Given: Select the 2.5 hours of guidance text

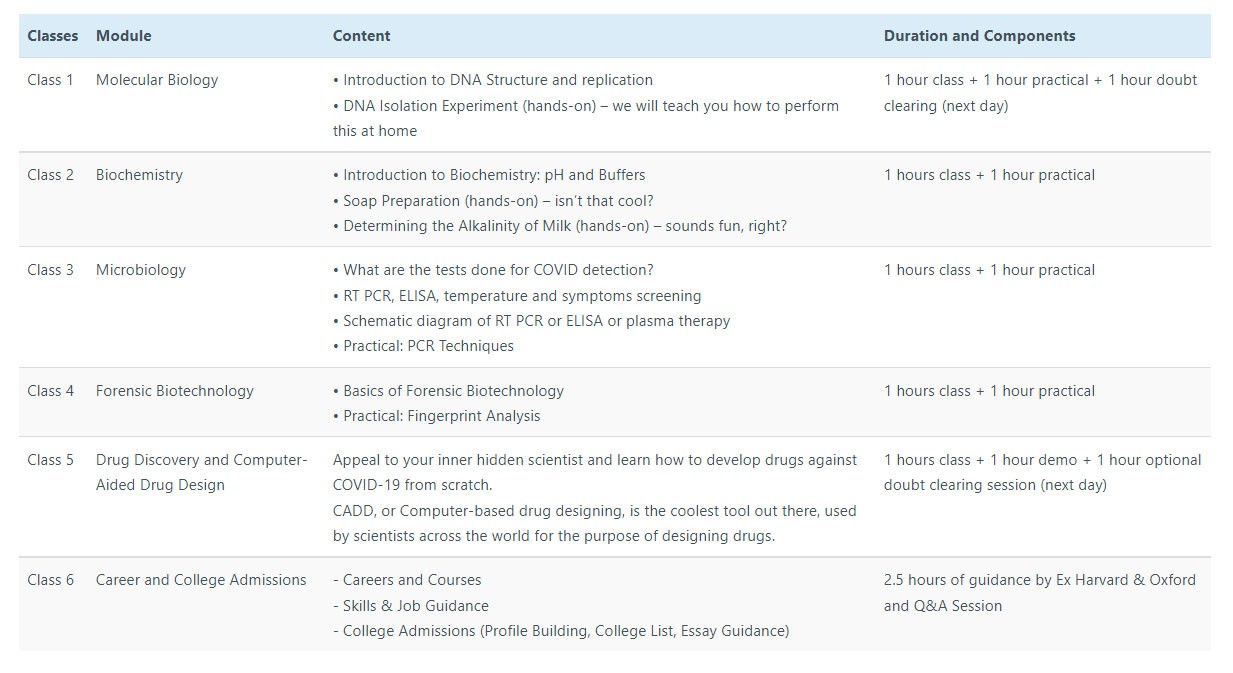Looking at the screenshot, I should coord(1040,593).
